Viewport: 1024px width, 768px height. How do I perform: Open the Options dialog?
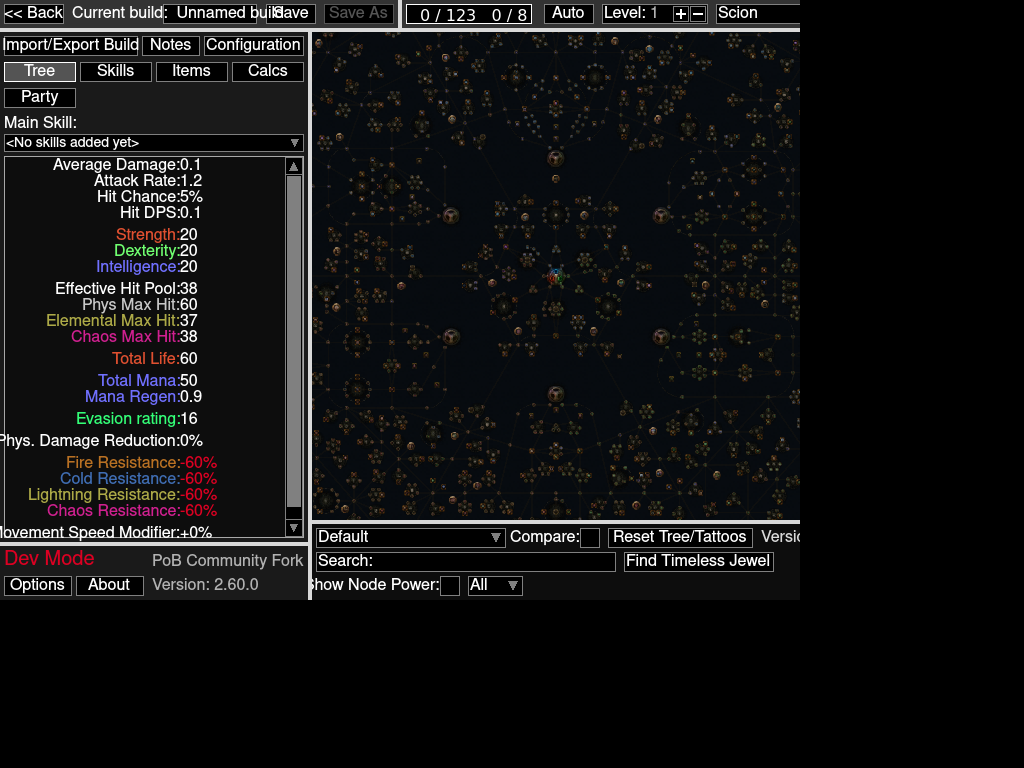point(37,585)
